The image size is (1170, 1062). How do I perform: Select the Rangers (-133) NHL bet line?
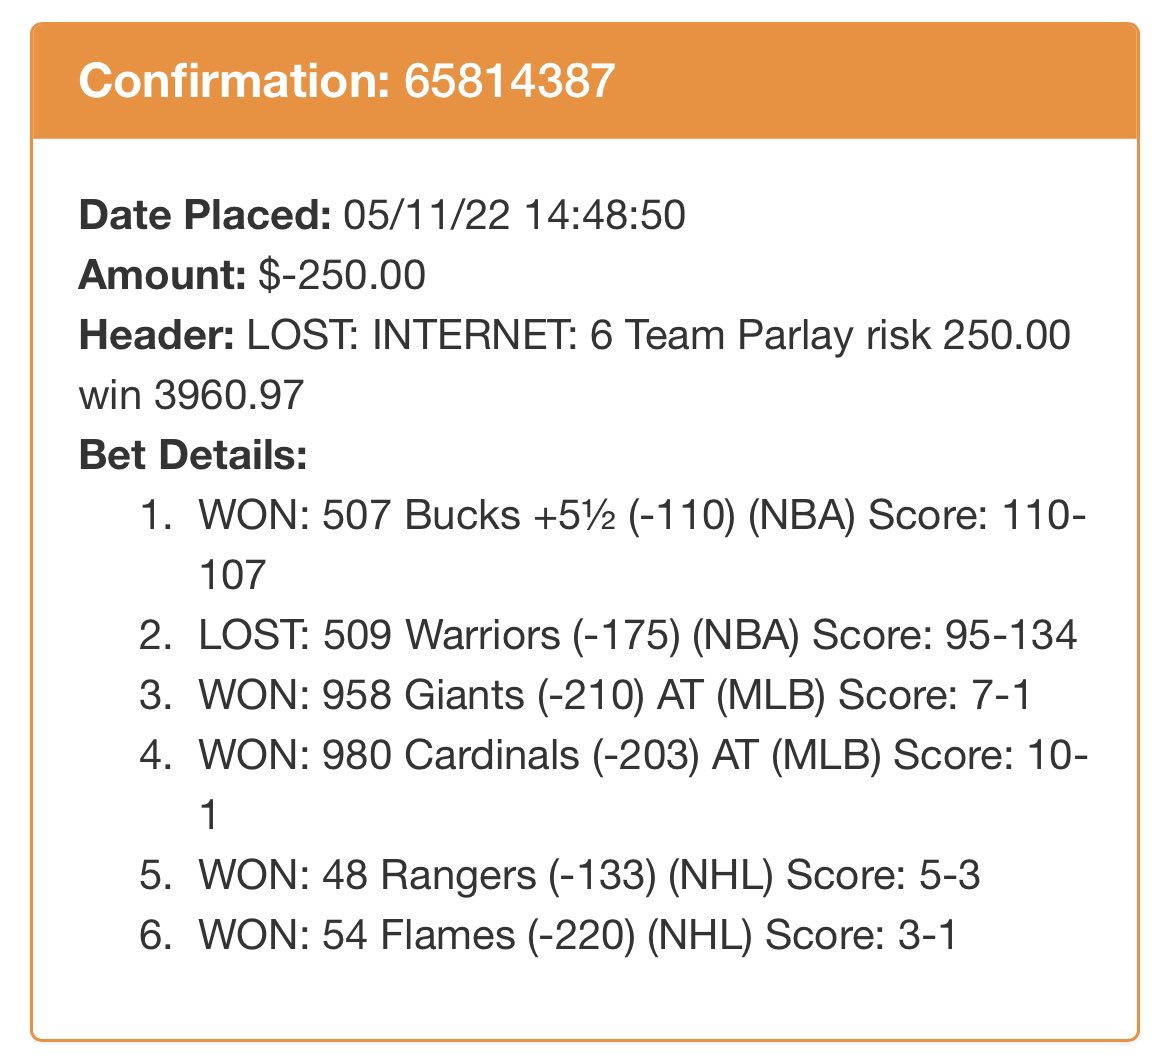[589, 875]
